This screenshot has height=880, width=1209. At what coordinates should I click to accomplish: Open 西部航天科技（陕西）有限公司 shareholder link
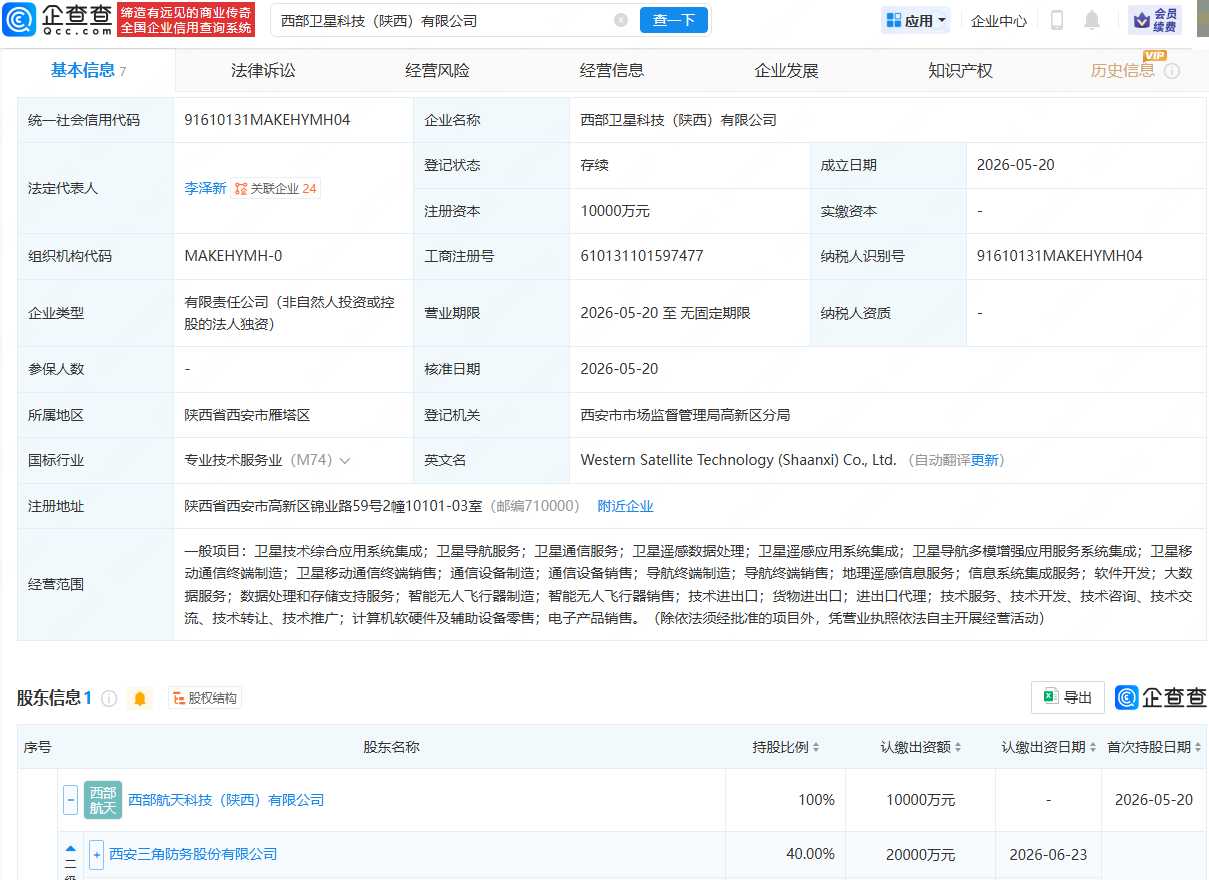[x=226, y=800]
